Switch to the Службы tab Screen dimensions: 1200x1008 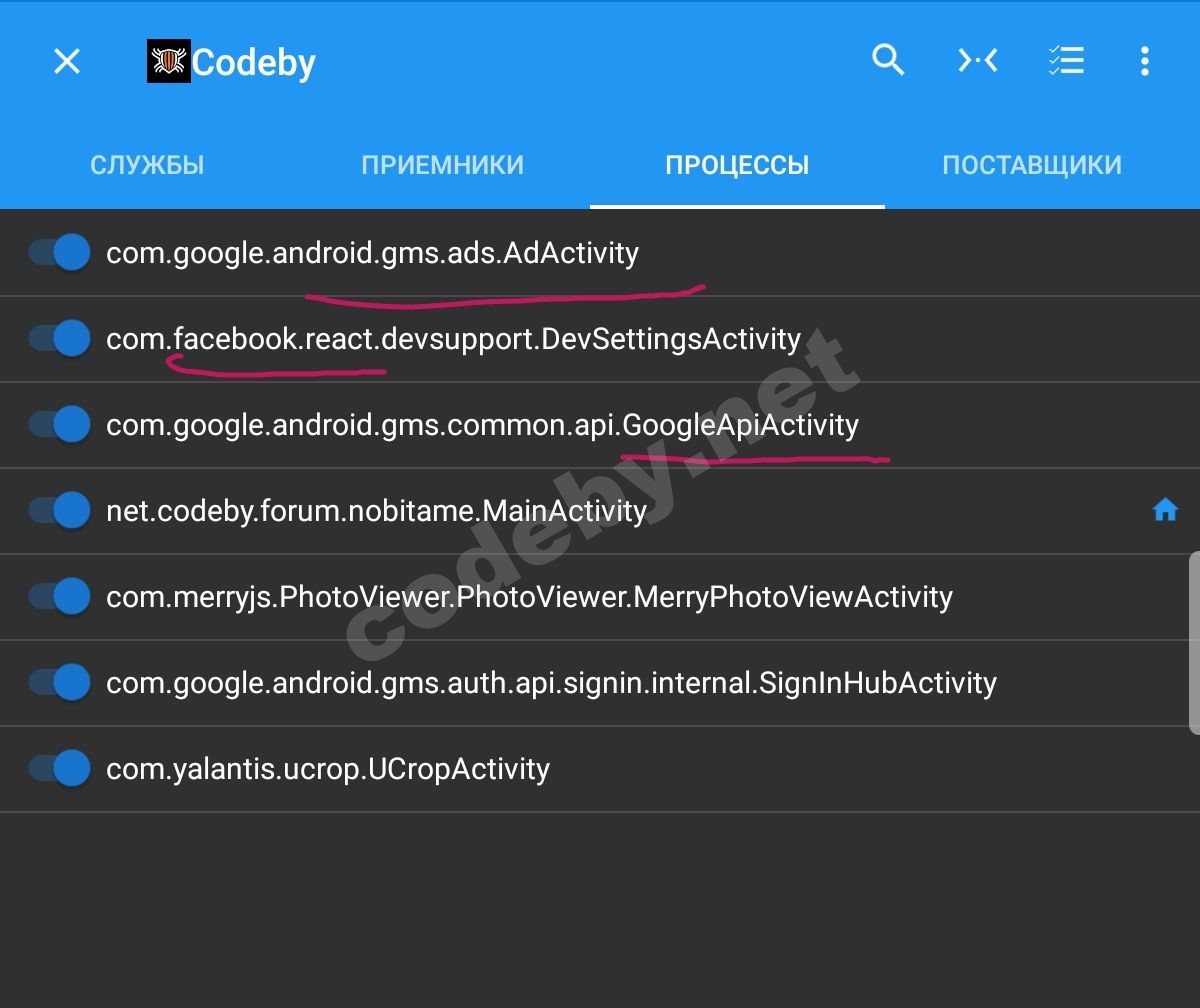(147, 165)
